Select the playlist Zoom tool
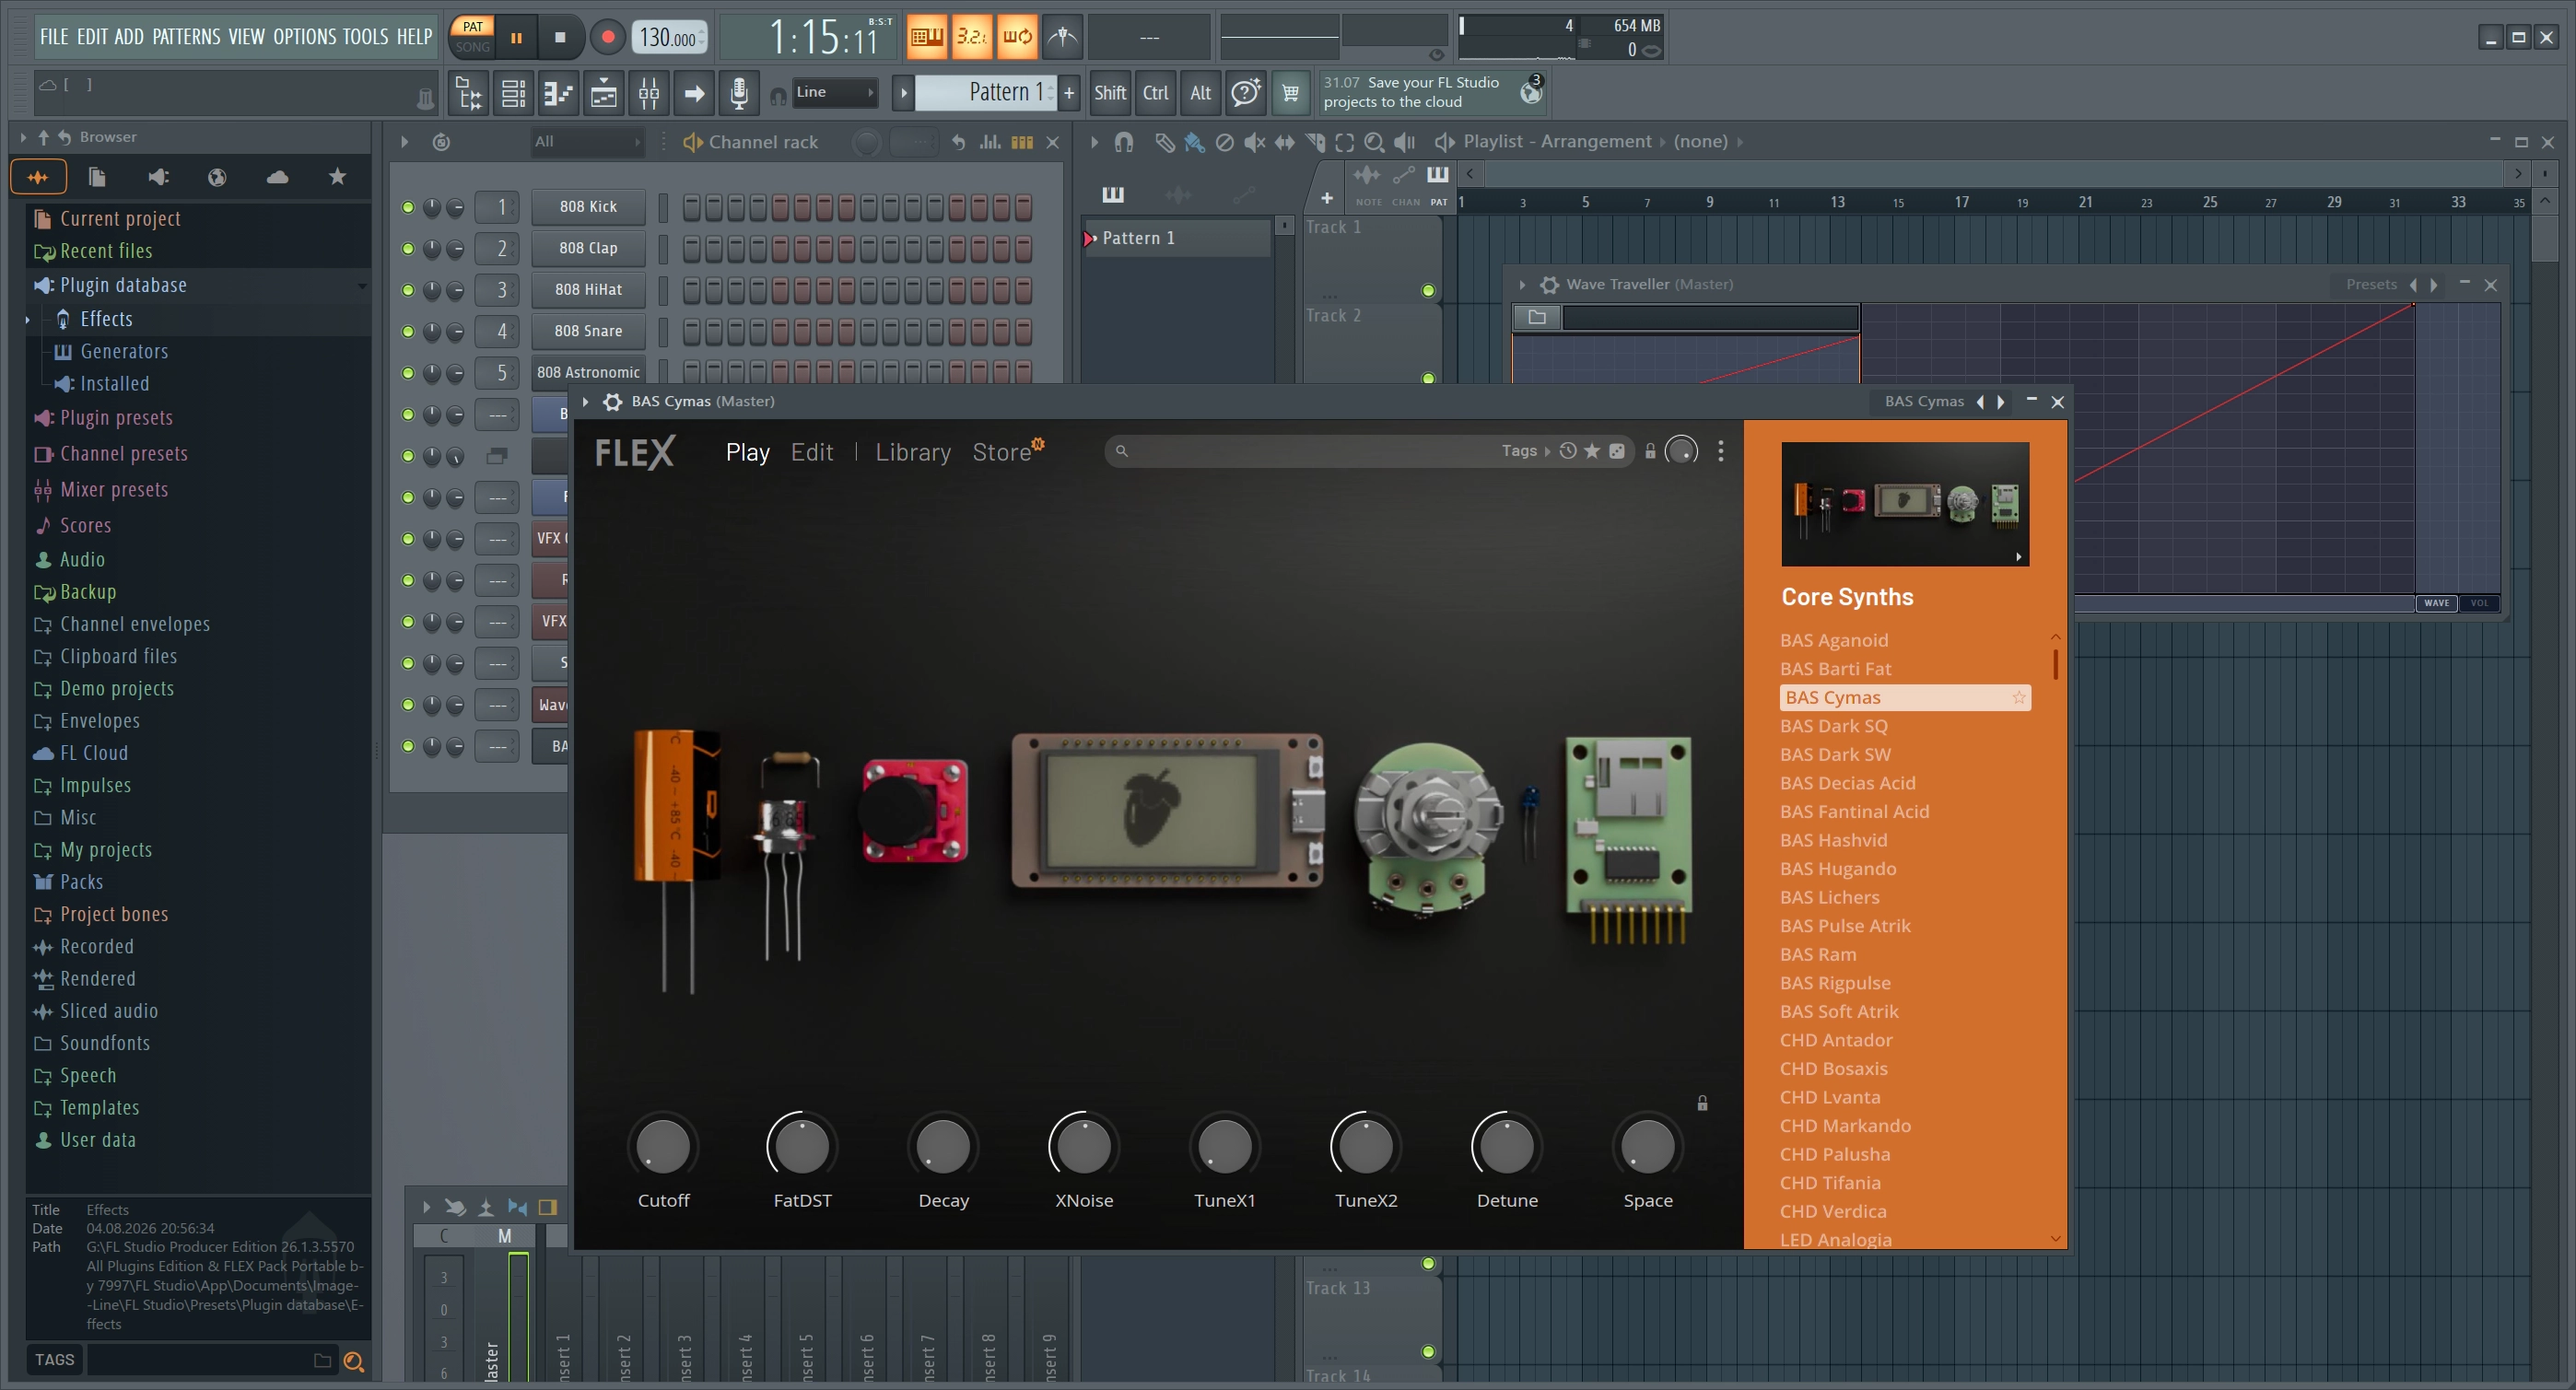2576x1390 pixels. point(1375,142)
